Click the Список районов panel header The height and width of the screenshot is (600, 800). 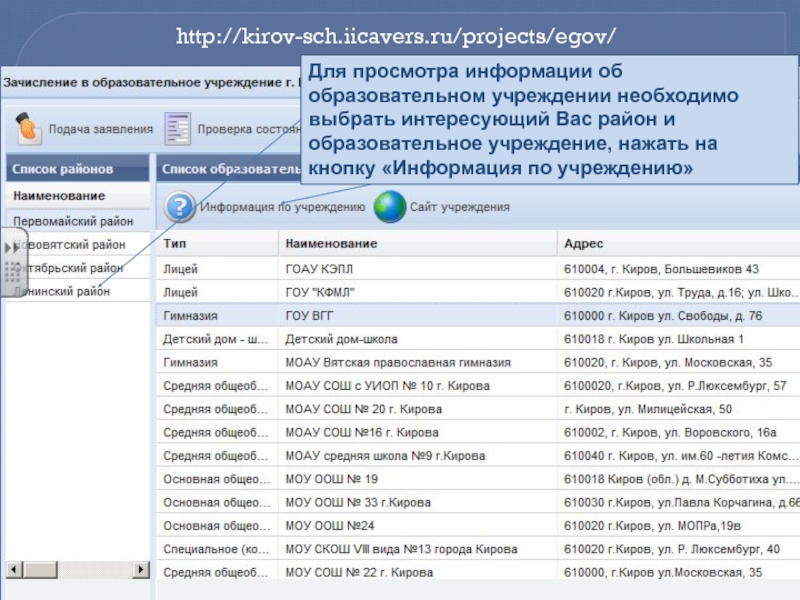[x=78, y=169]
